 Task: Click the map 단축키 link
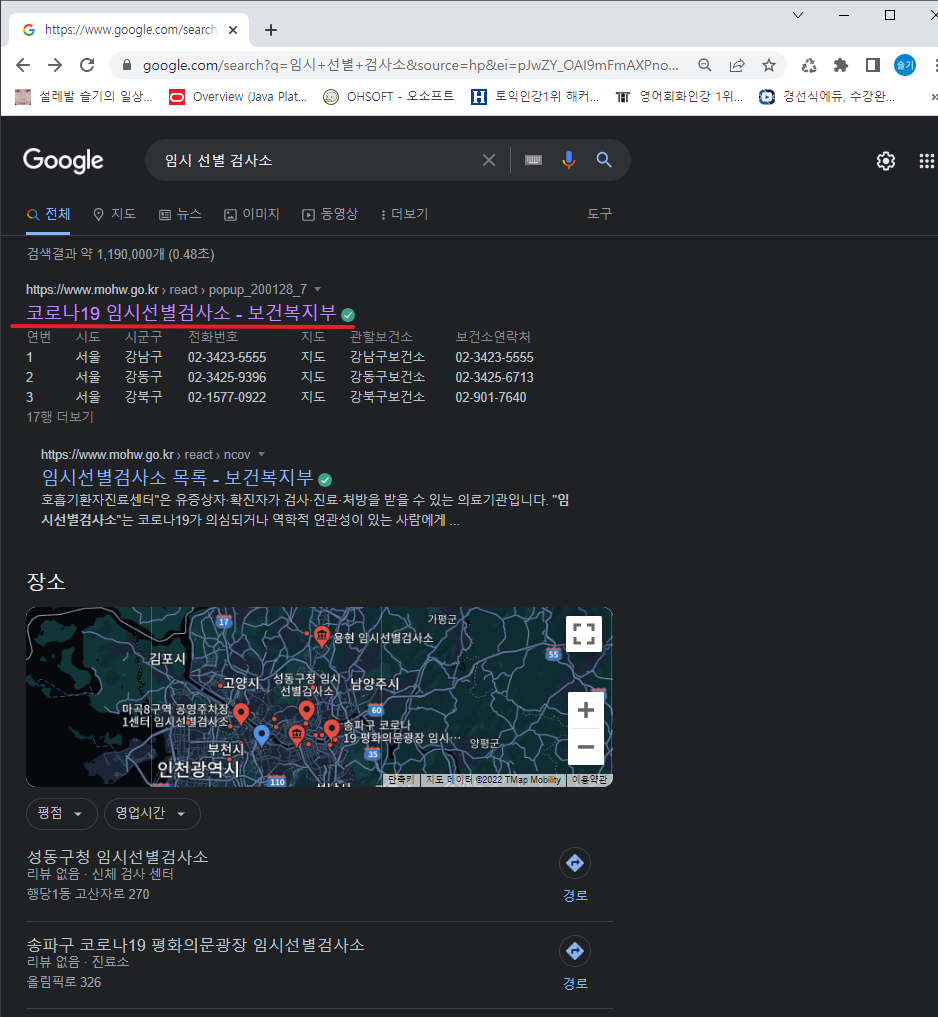[401, 780]
